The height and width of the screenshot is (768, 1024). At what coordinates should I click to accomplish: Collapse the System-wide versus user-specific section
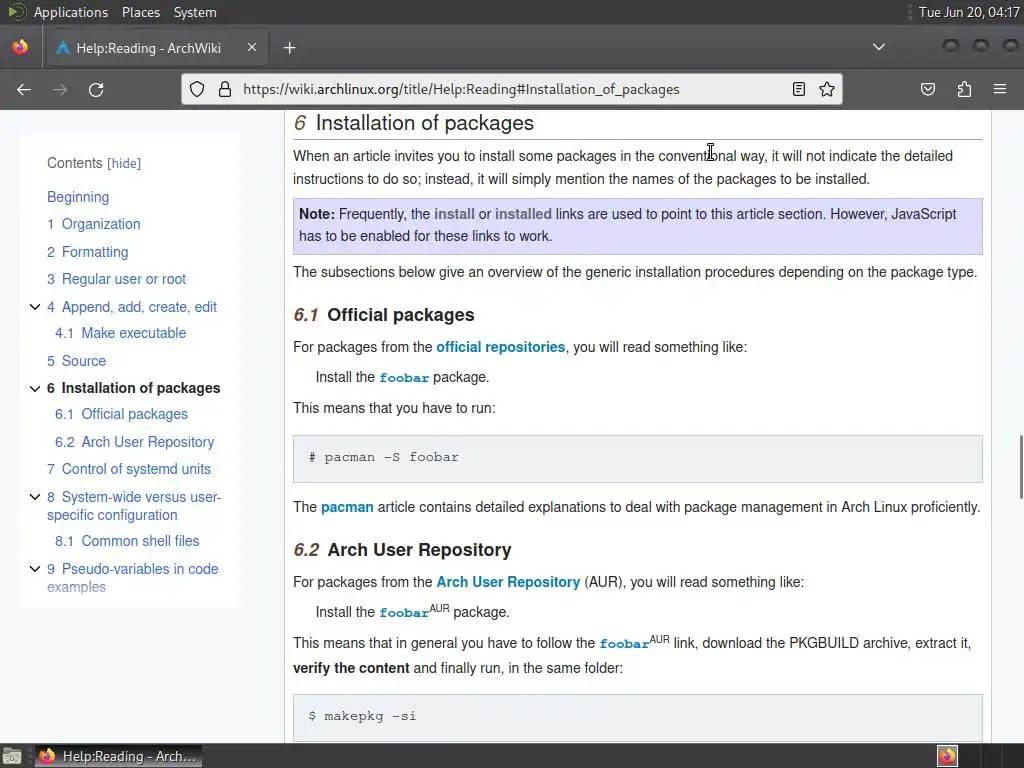tap(35, 497)
